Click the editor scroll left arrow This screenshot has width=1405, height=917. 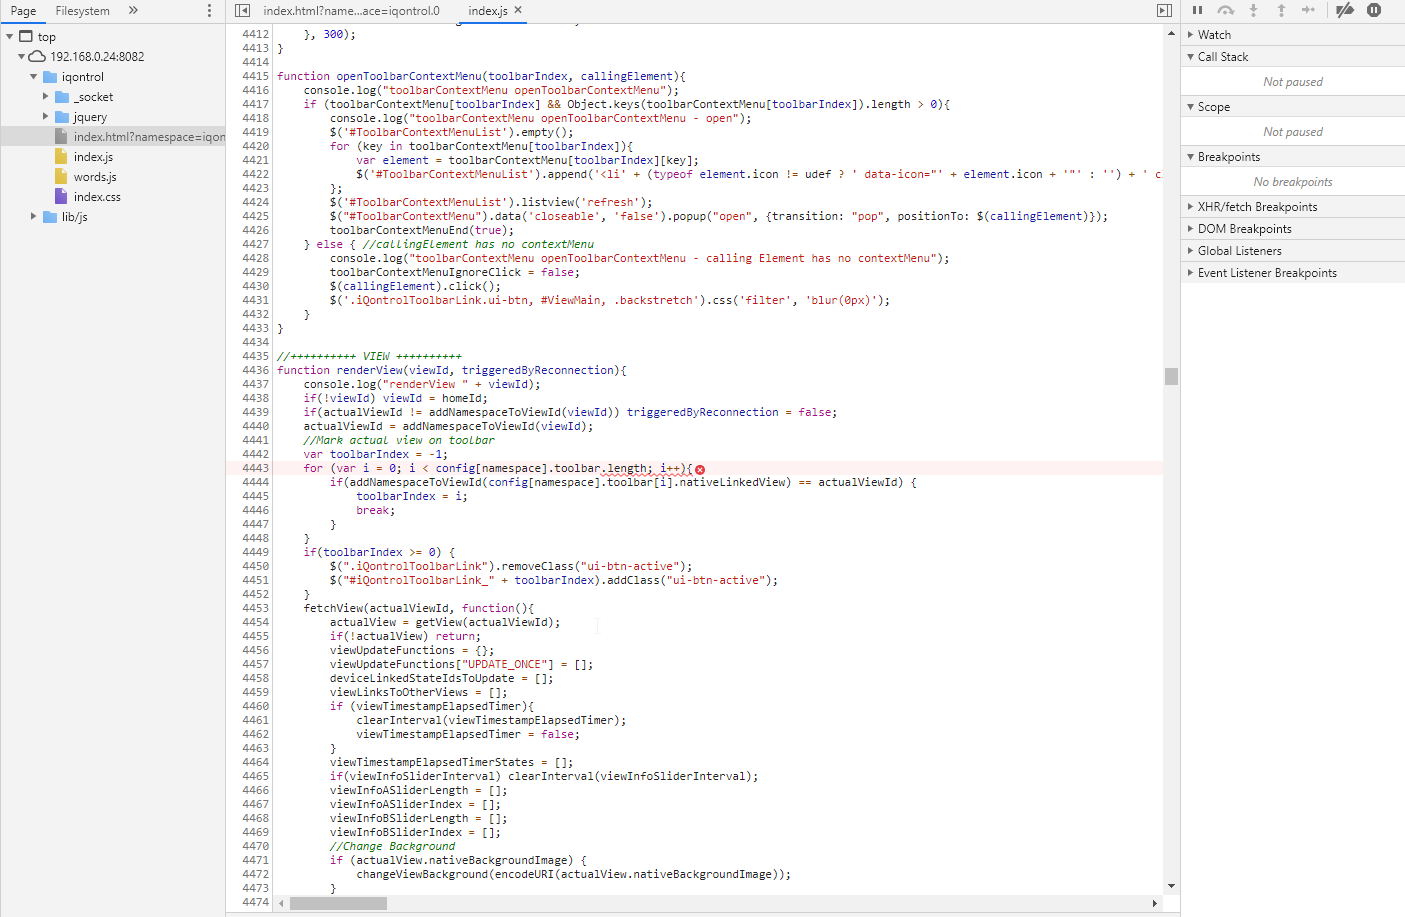[x=282, y=903]
